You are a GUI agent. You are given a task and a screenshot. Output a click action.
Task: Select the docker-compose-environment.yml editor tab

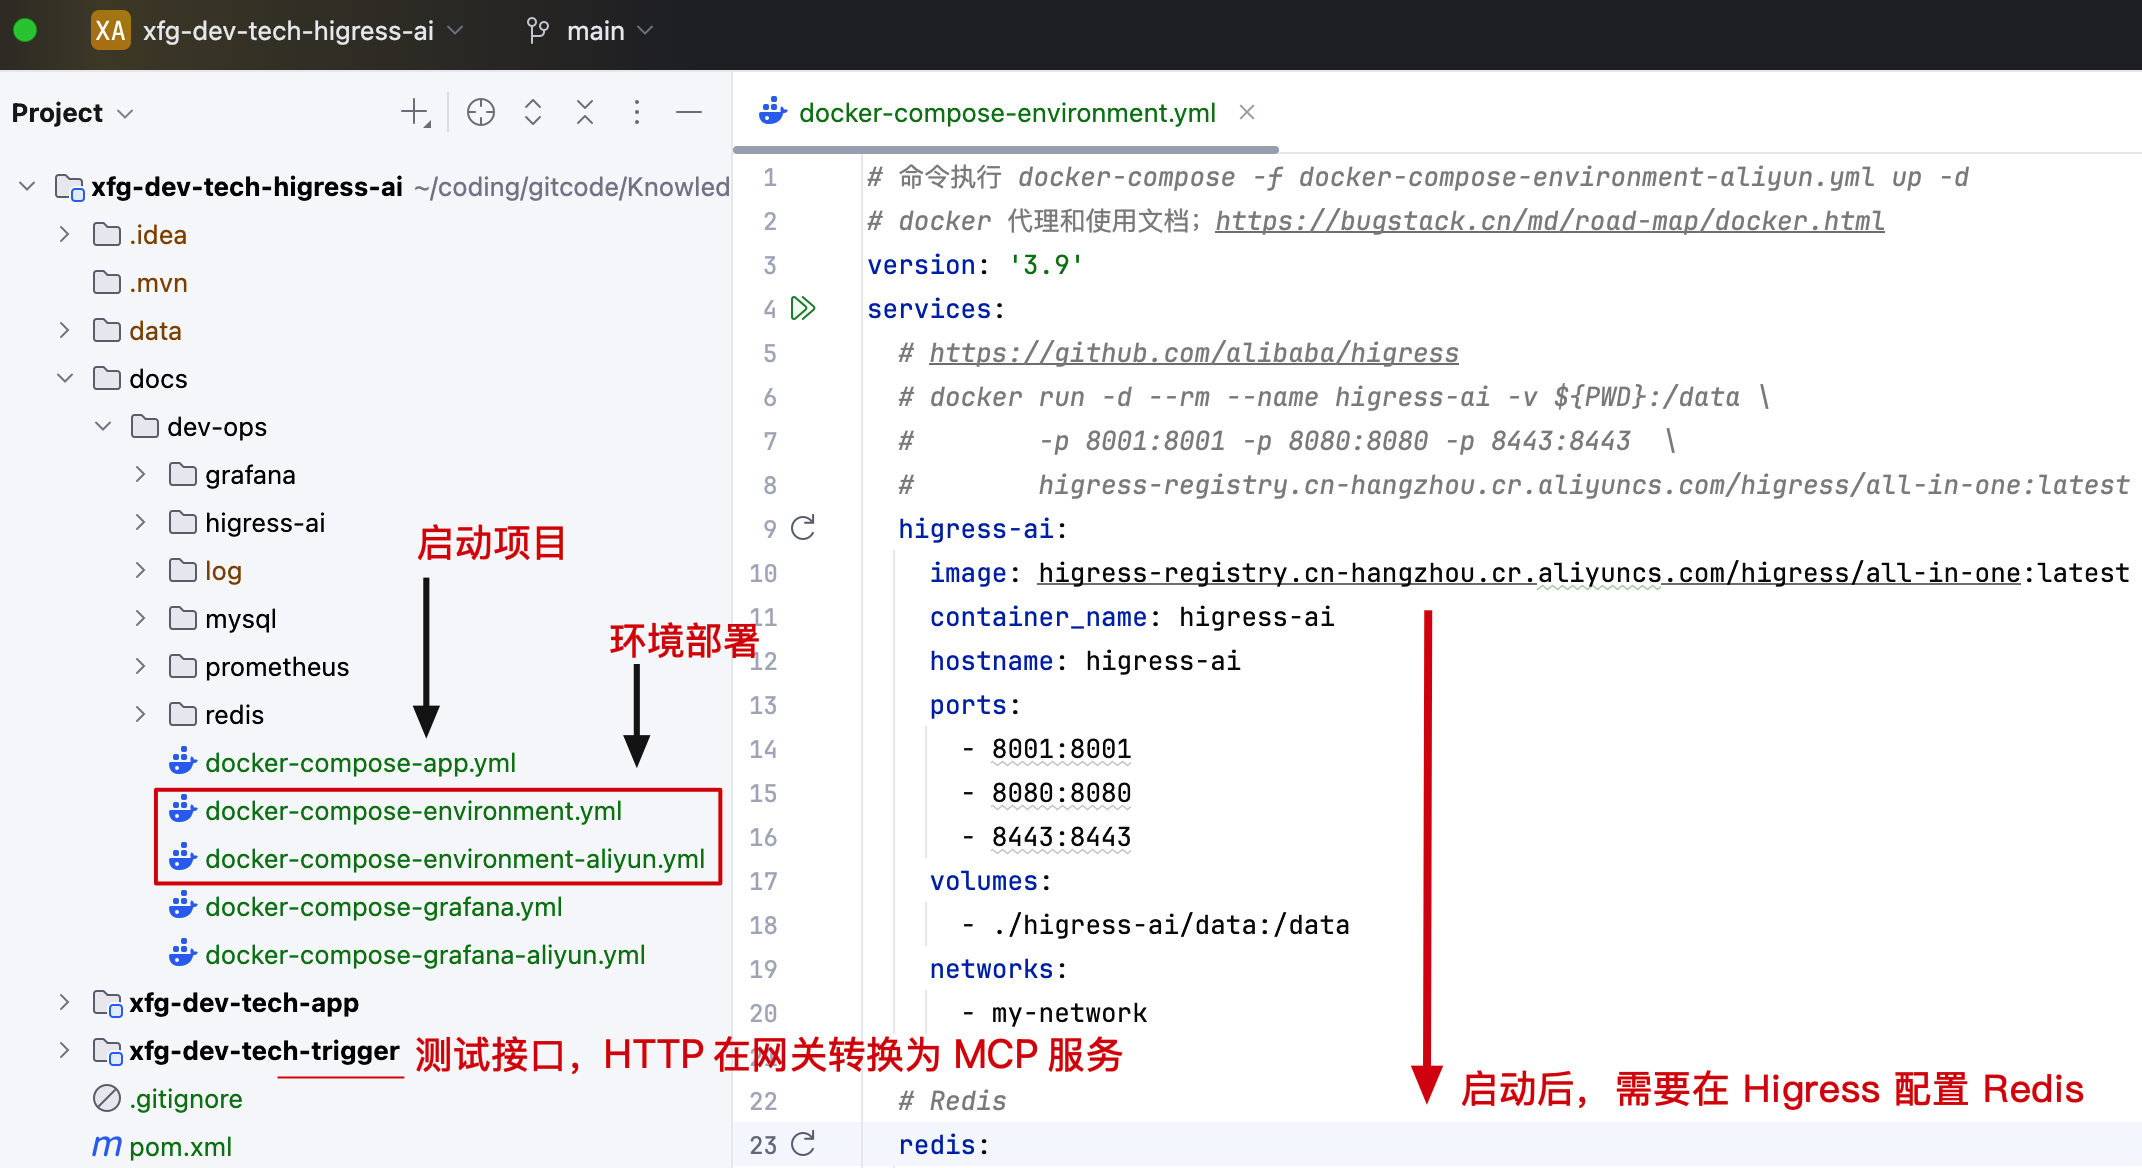pos(1006,113)
